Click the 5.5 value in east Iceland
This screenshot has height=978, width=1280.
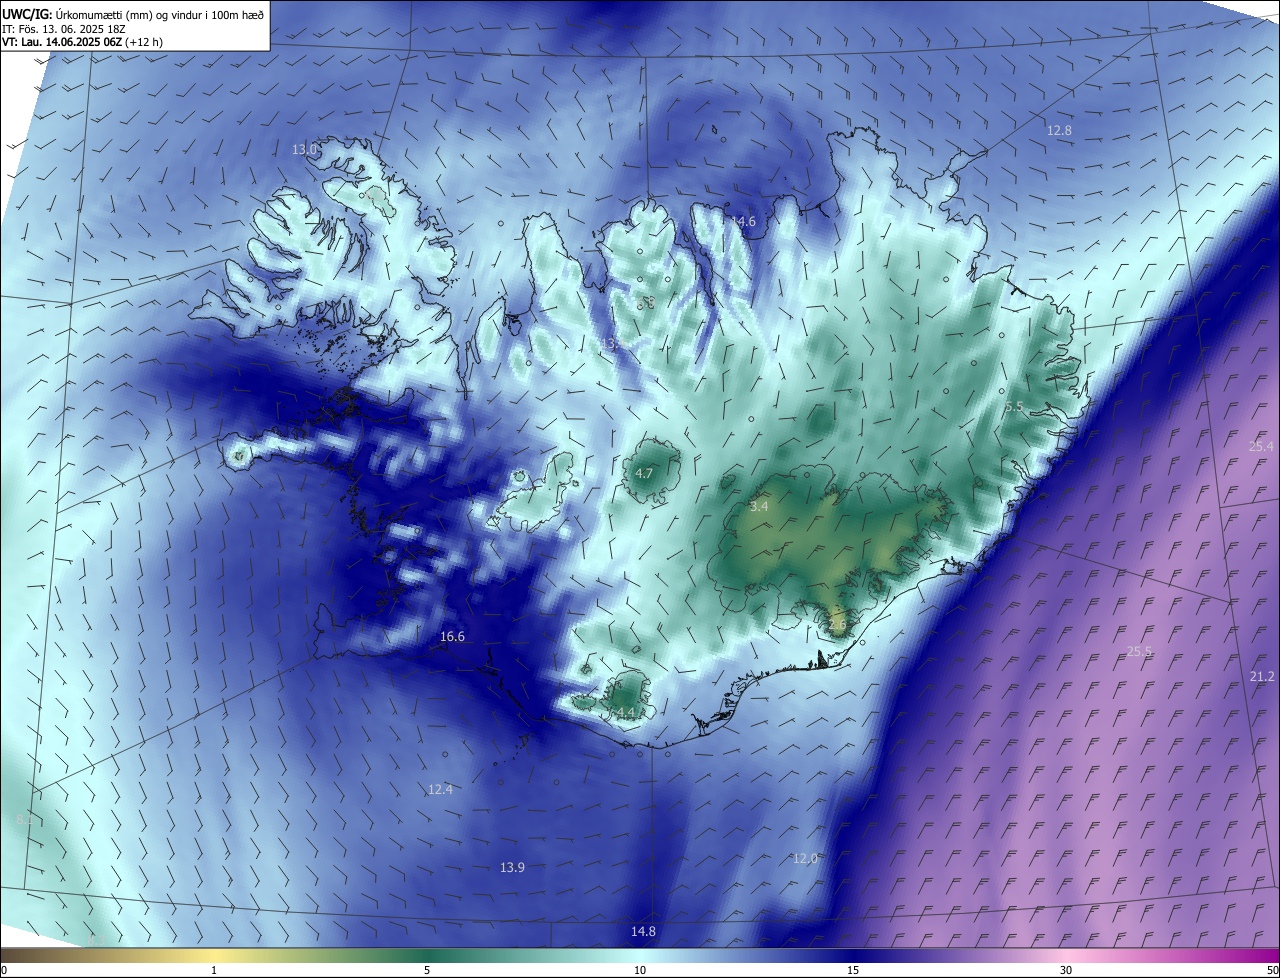tap(1014, 406)
